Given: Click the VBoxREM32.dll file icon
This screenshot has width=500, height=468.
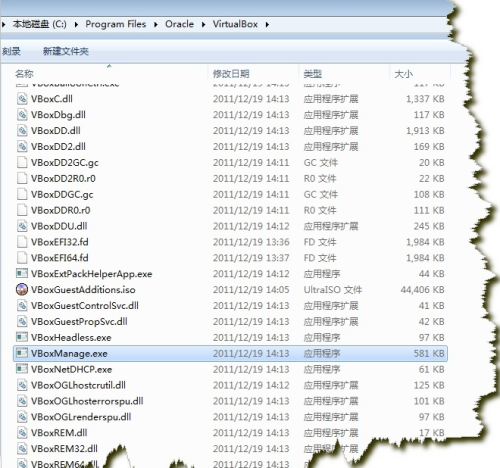Looking at the screenshot, I should (22, 448).
